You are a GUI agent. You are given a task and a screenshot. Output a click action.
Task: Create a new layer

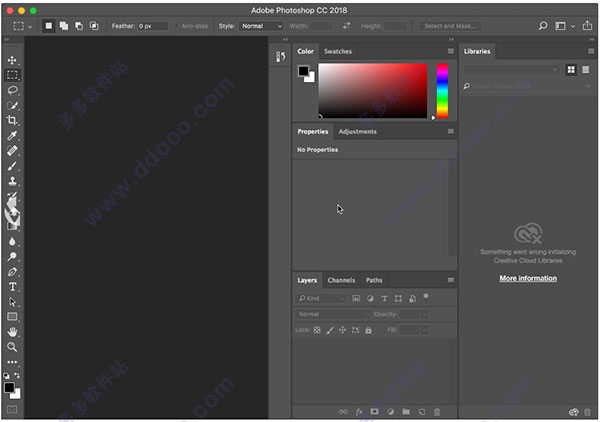(x=422, y=412)
